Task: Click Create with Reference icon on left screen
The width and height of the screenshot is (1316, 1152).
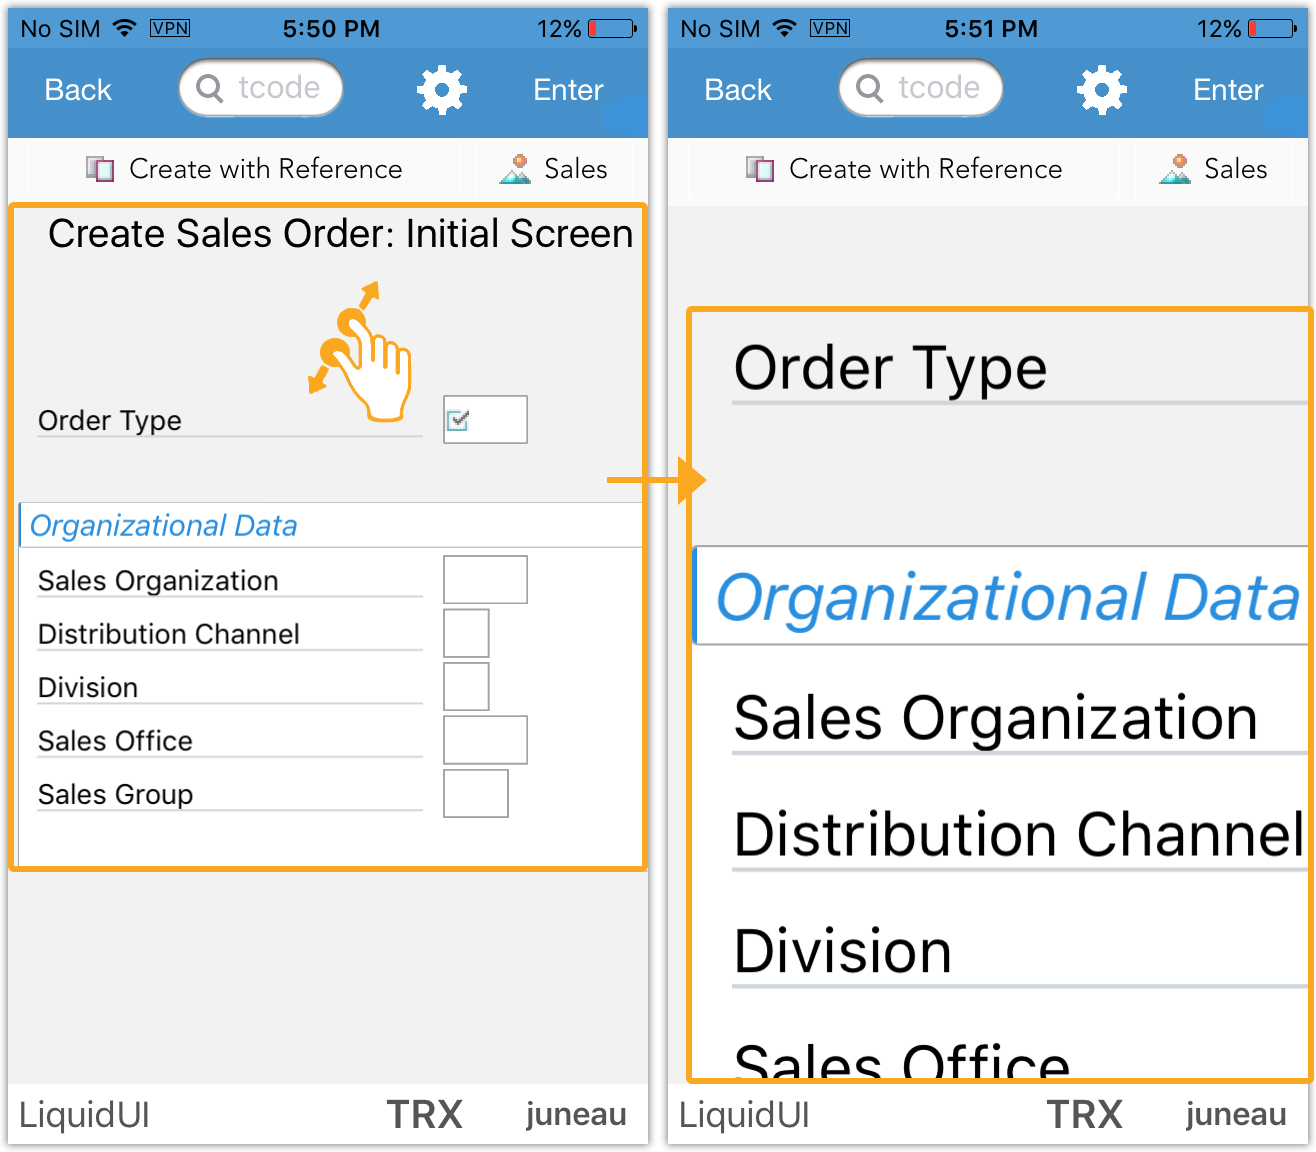Action: [100, 169]
